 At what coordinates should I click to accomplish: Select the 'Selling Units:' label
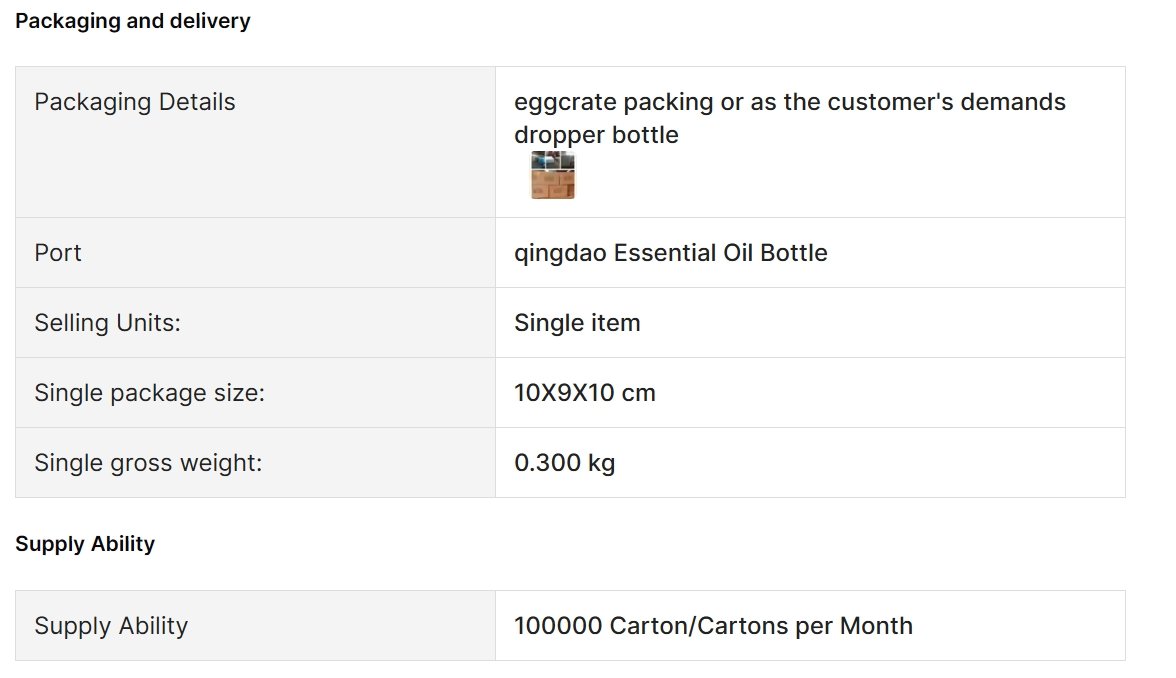click(107, 322)
